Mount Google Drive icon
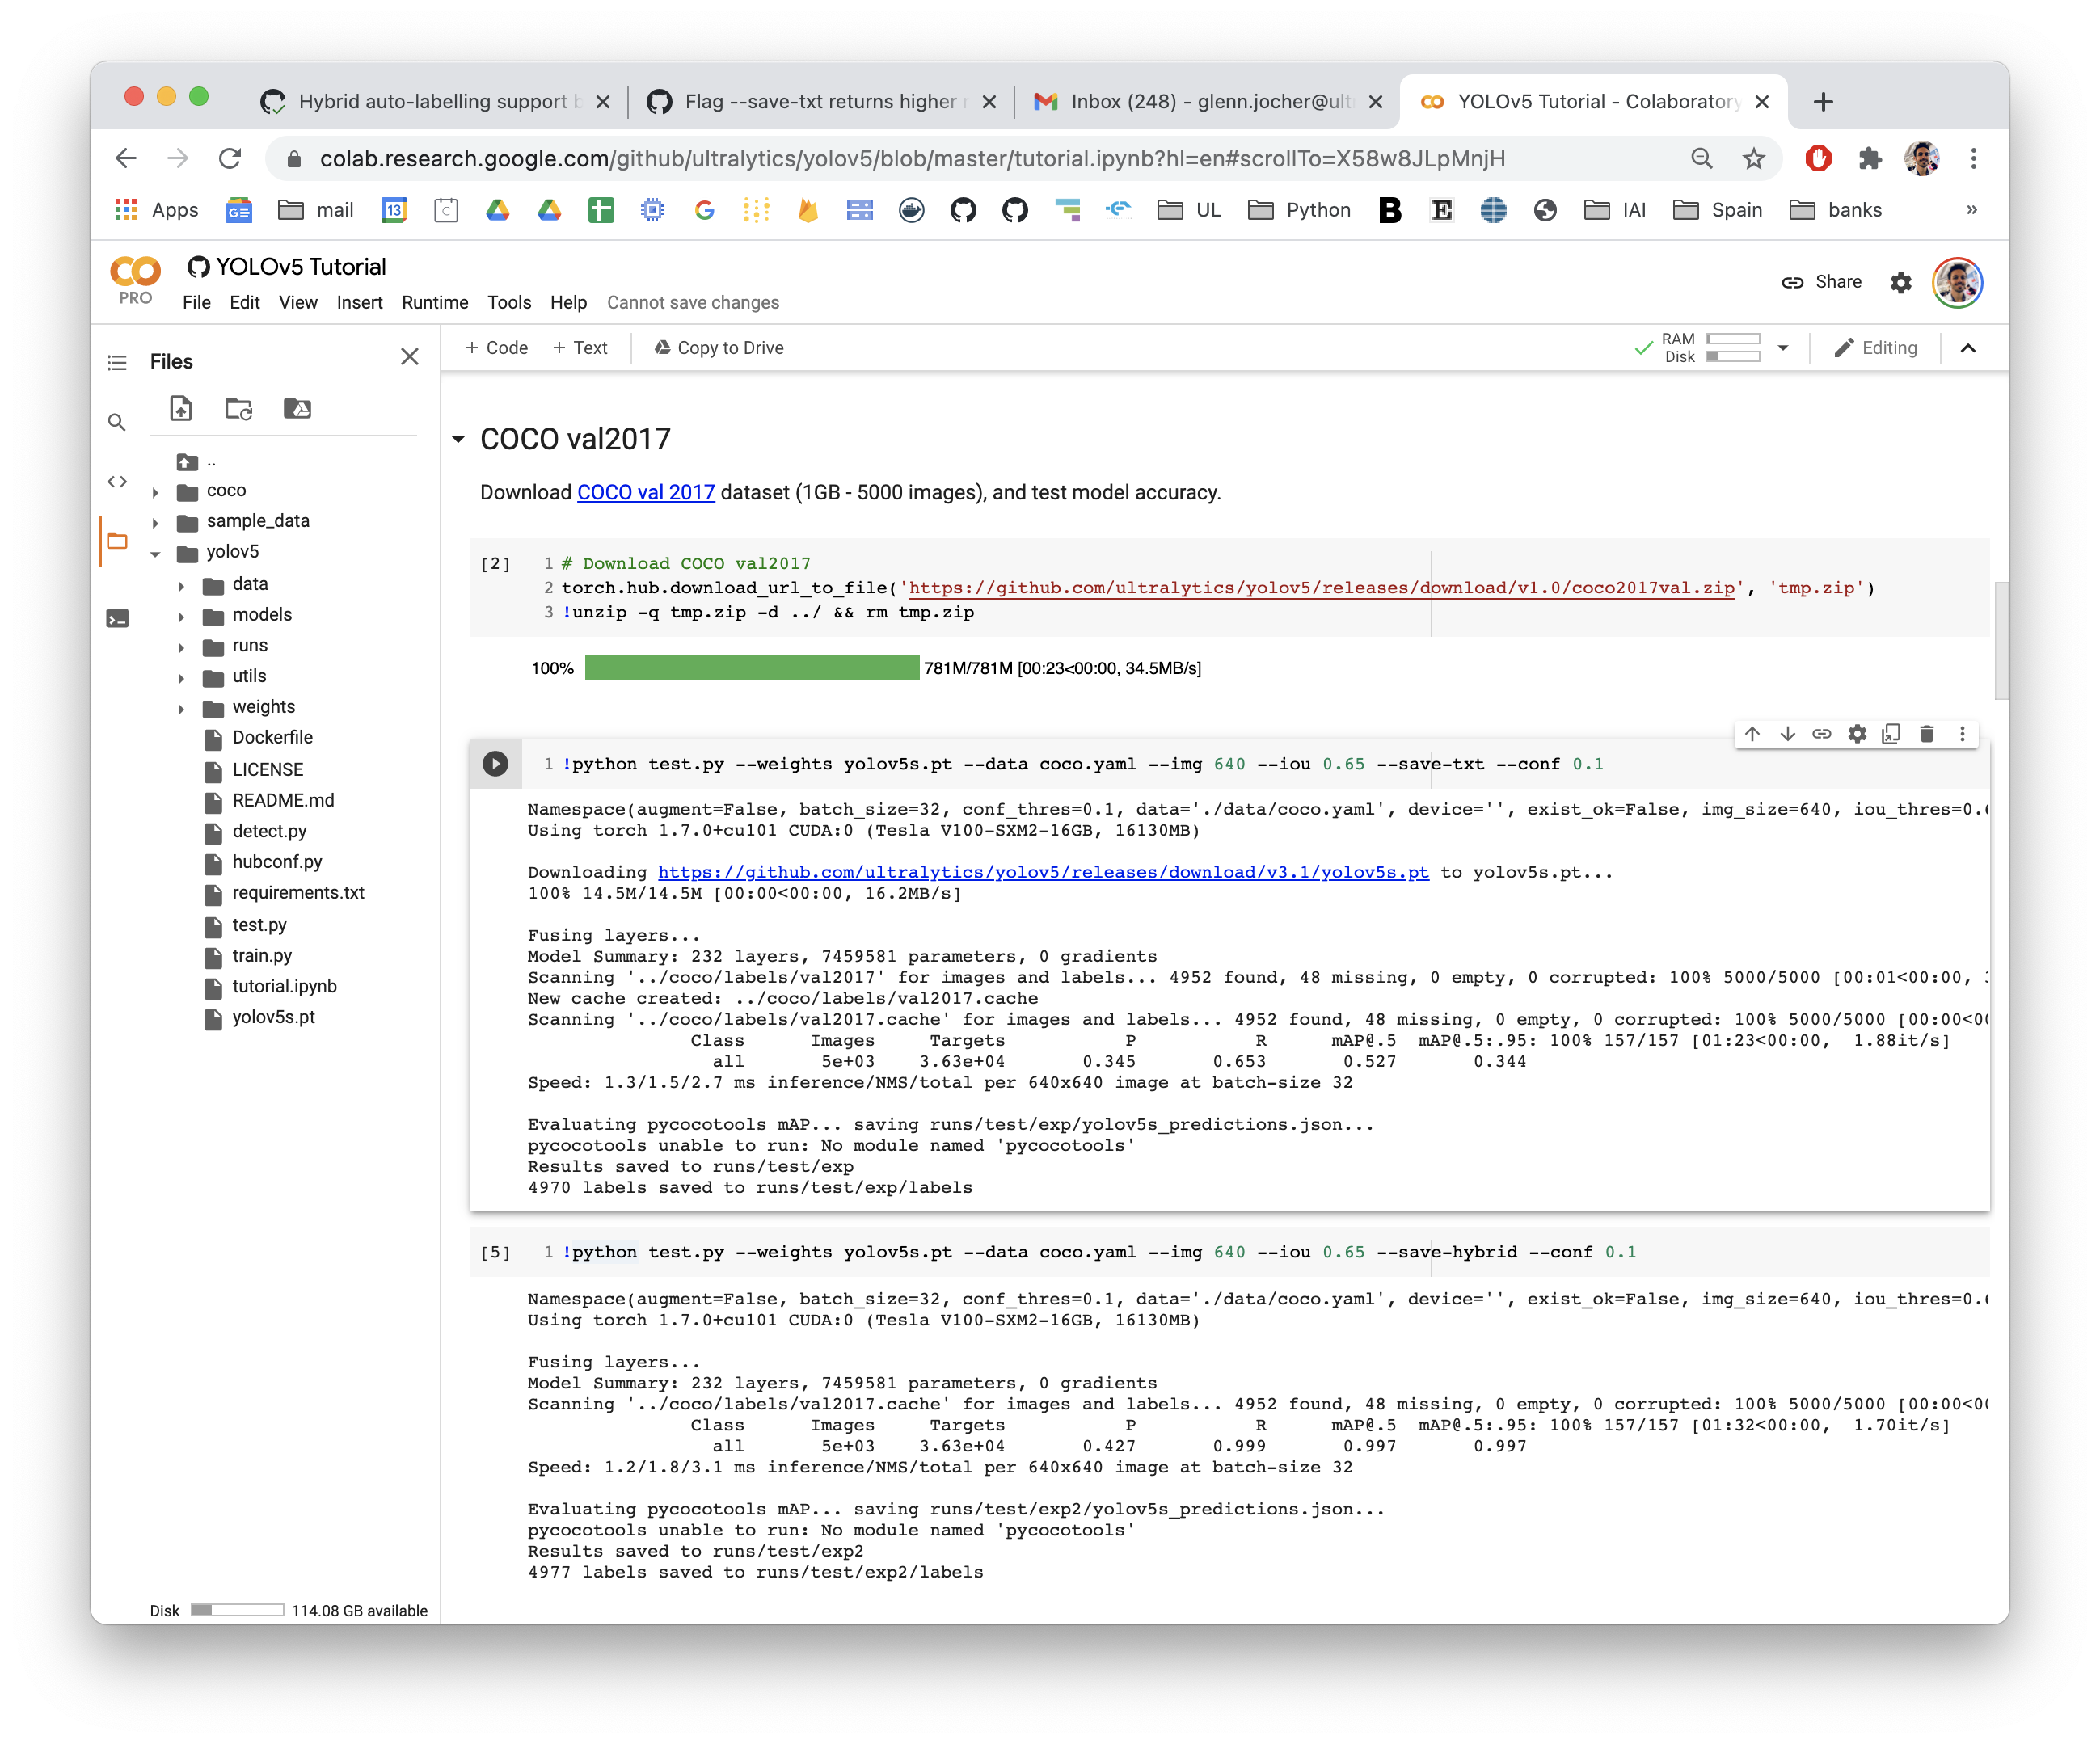 pyautogui.click(x=297, y=408)
